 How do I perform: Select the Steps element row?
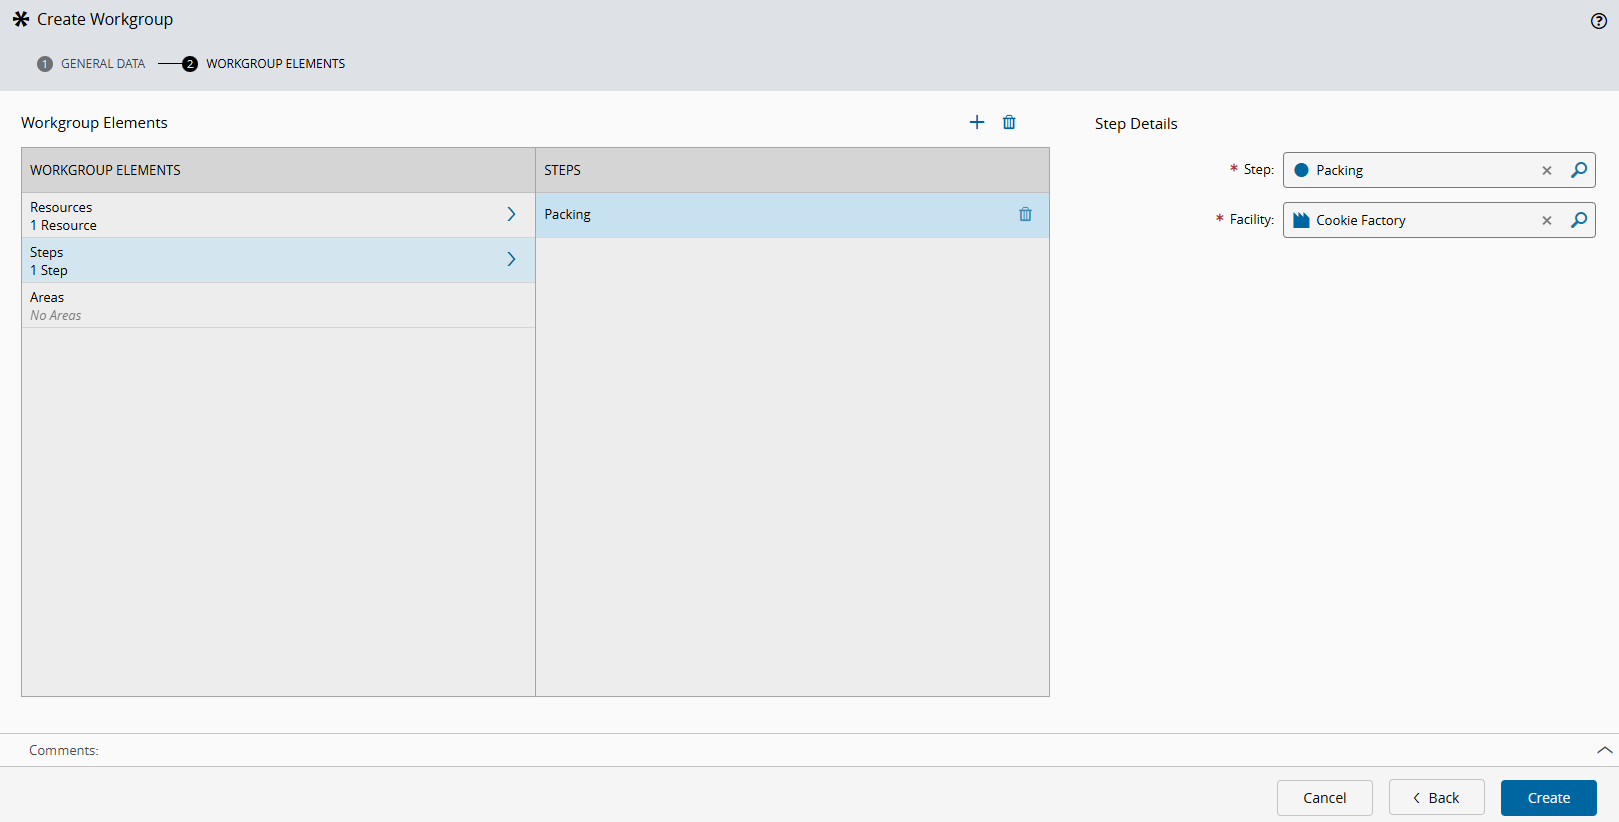(x=278, y=260)
